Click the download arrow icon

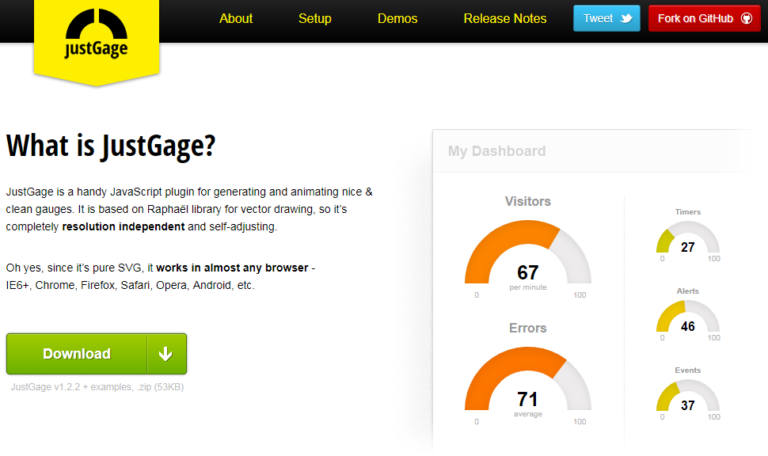click(x=166, y=354)
